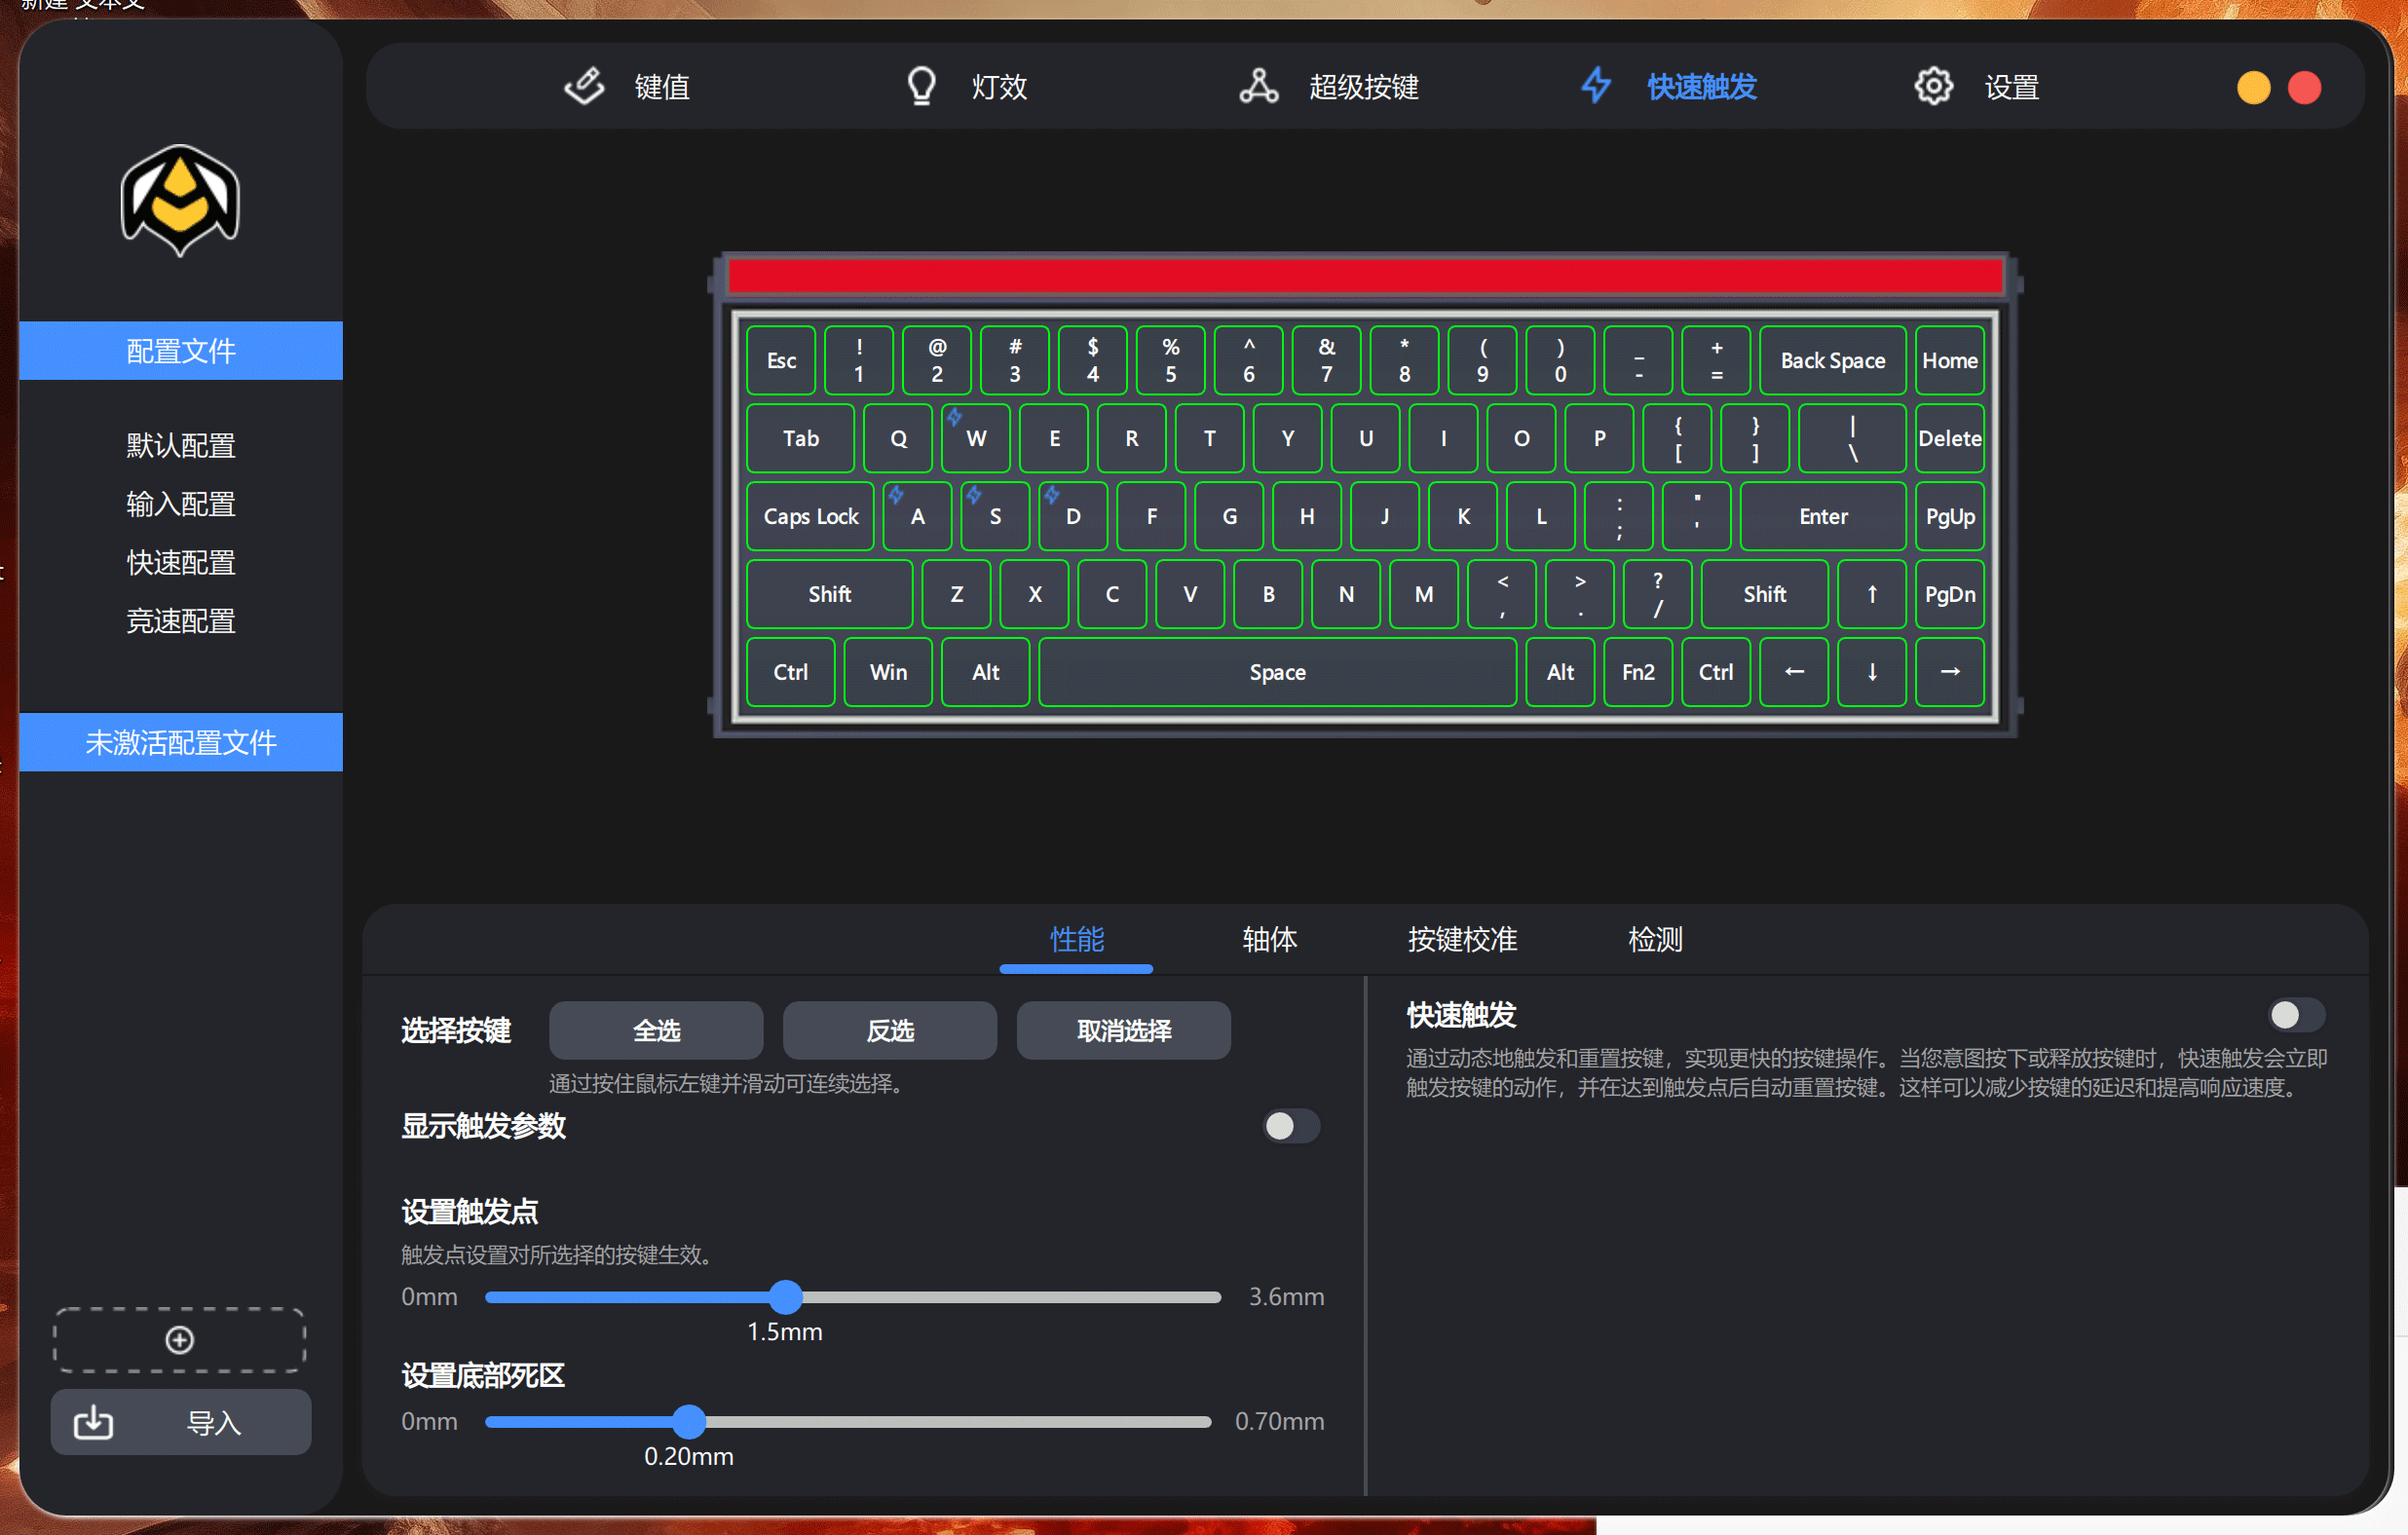The image size is (2408, 1535).
Task: Select the Home key
Action: 1950,360
